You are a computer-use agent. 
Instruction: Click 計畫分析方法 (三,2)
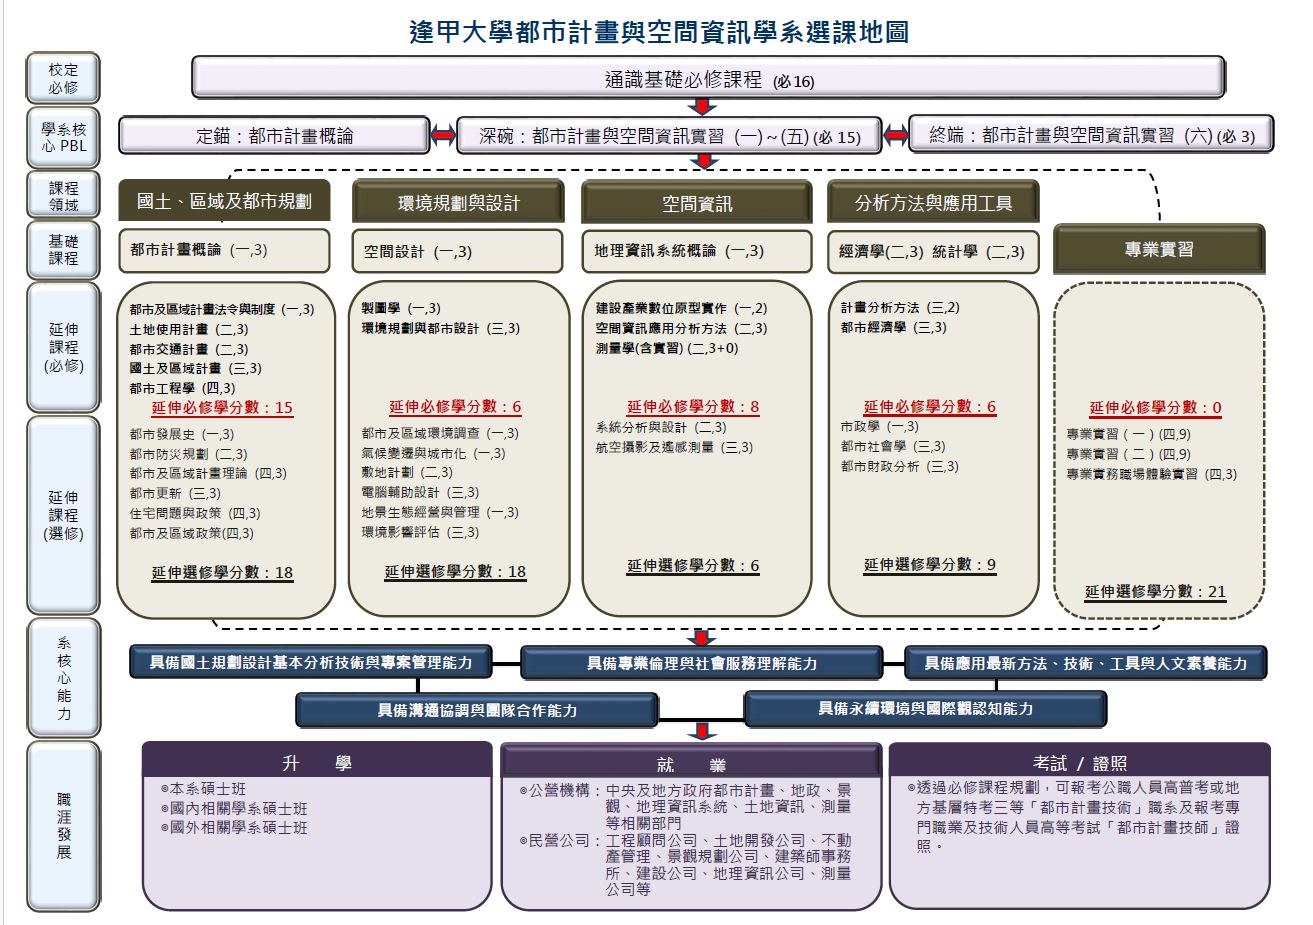point(900,307)
